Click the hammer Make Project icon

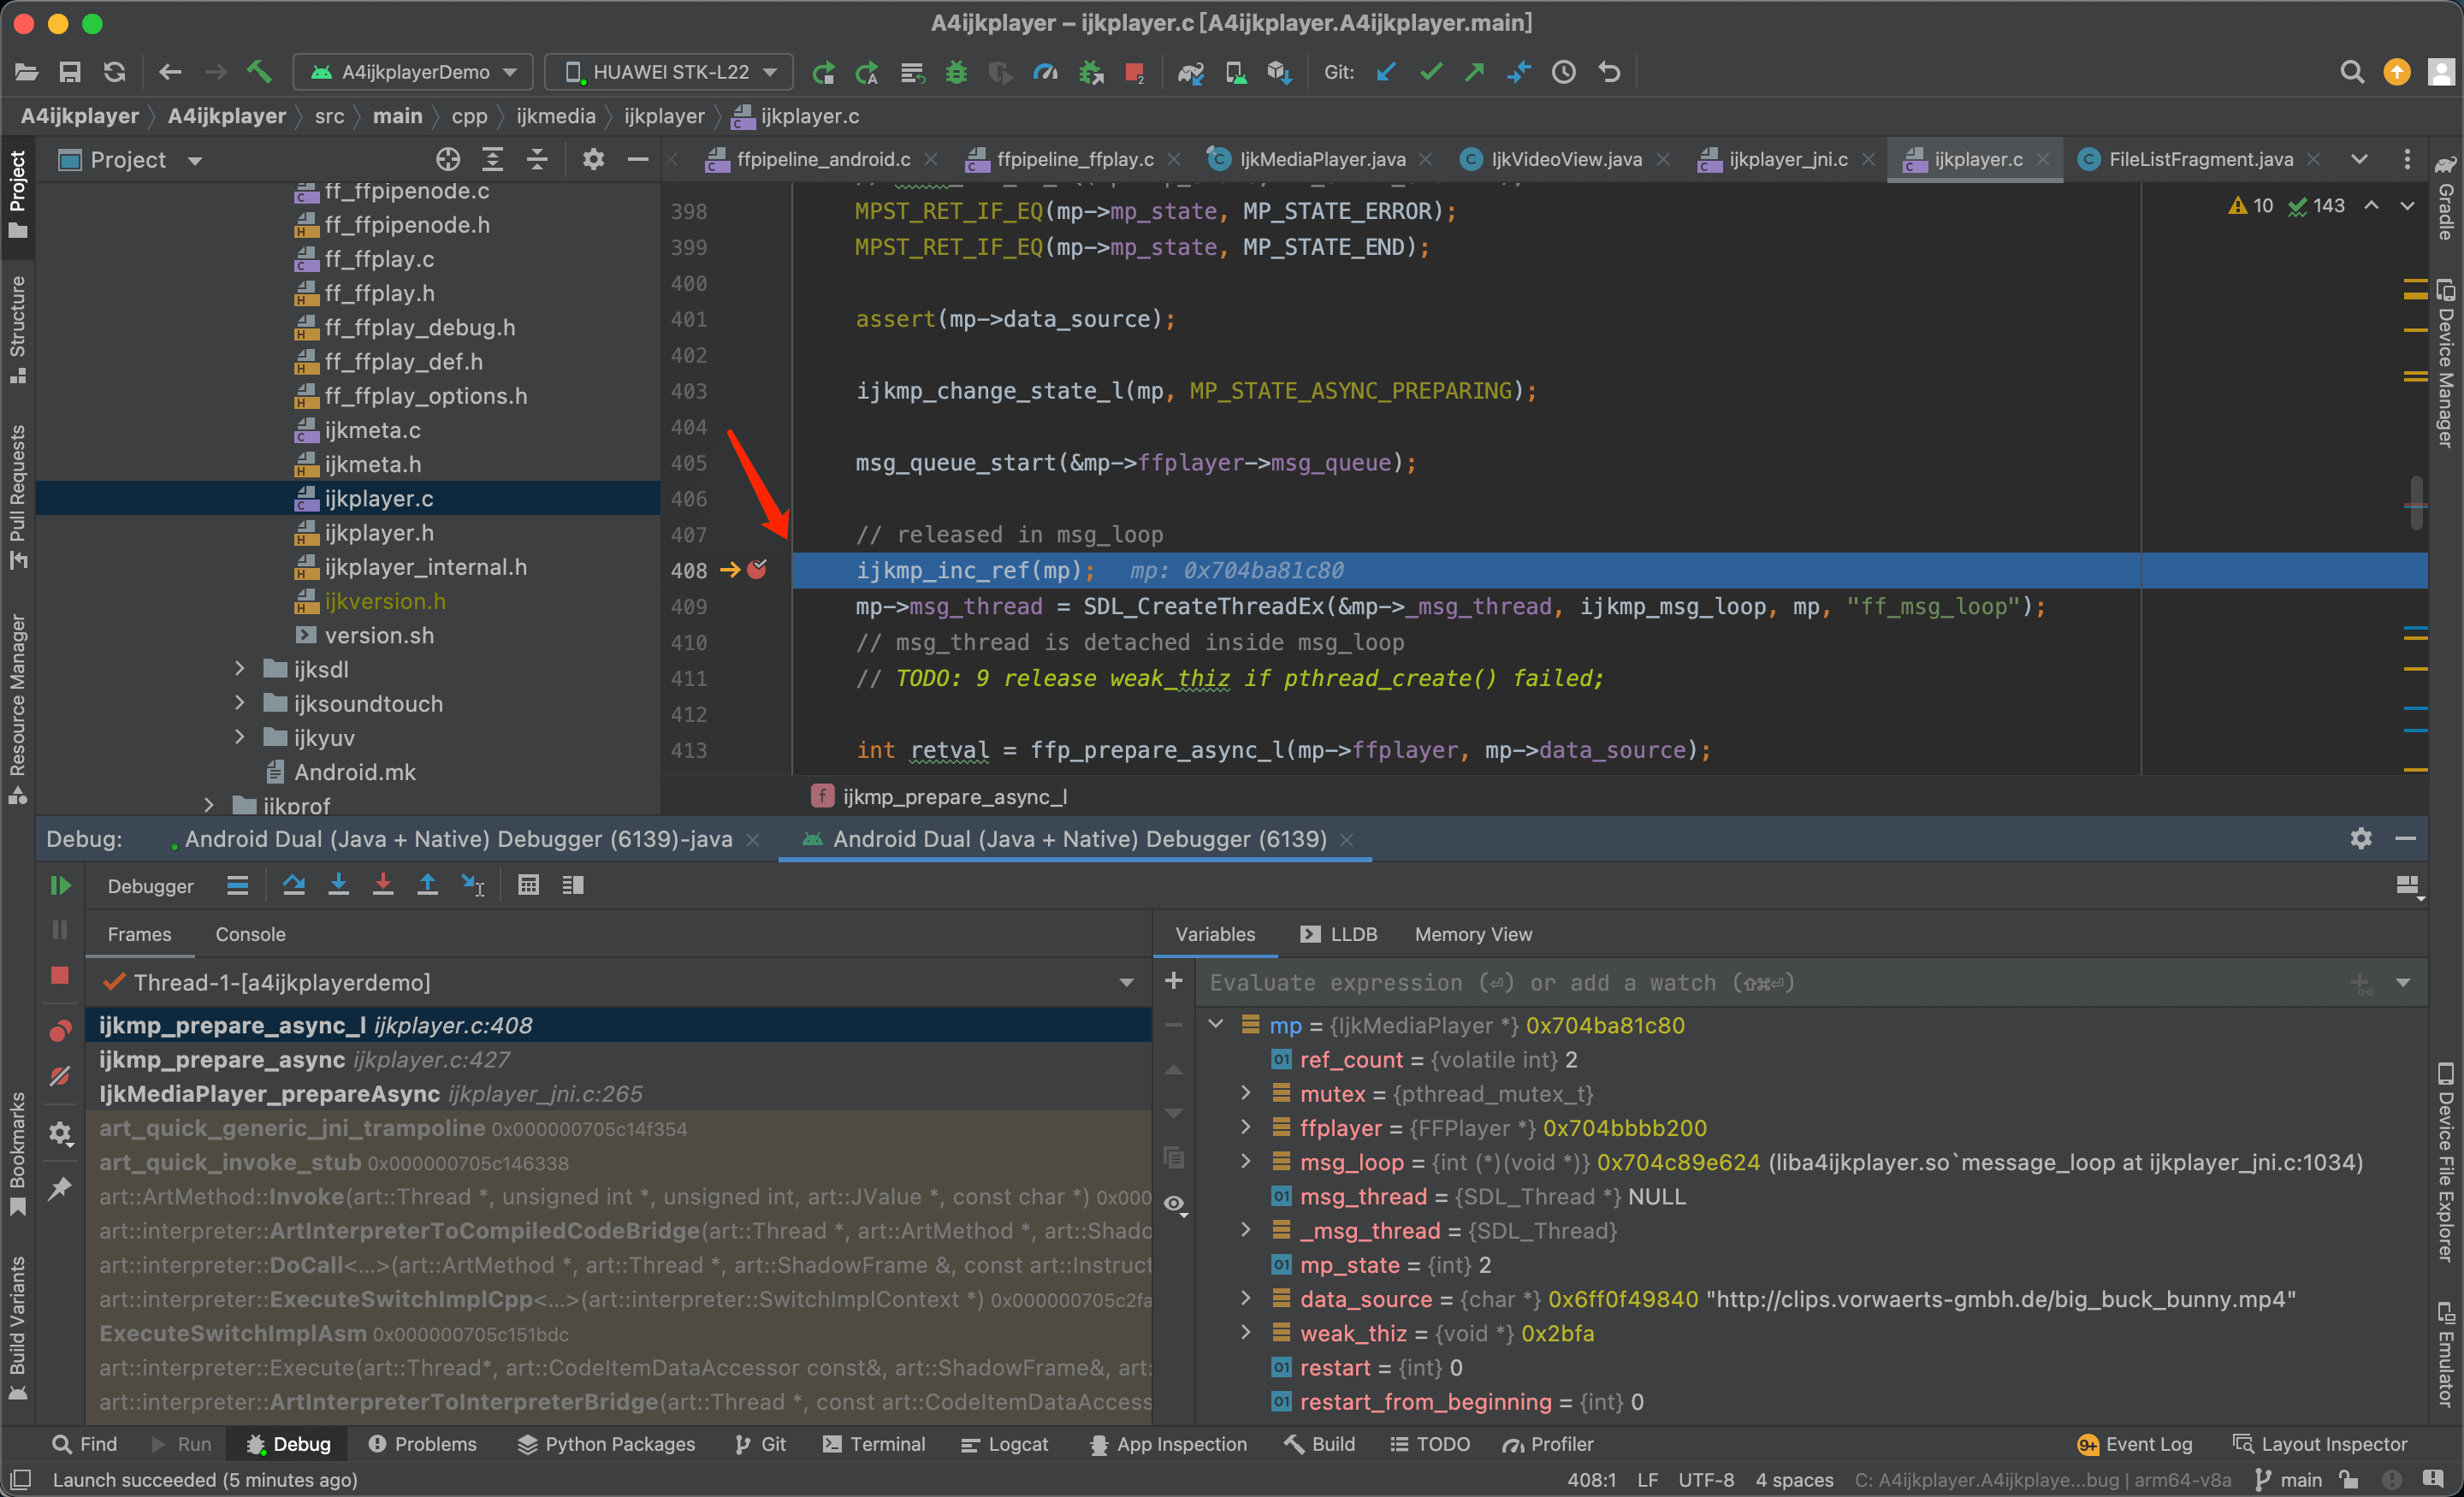(x=259, y=72)
